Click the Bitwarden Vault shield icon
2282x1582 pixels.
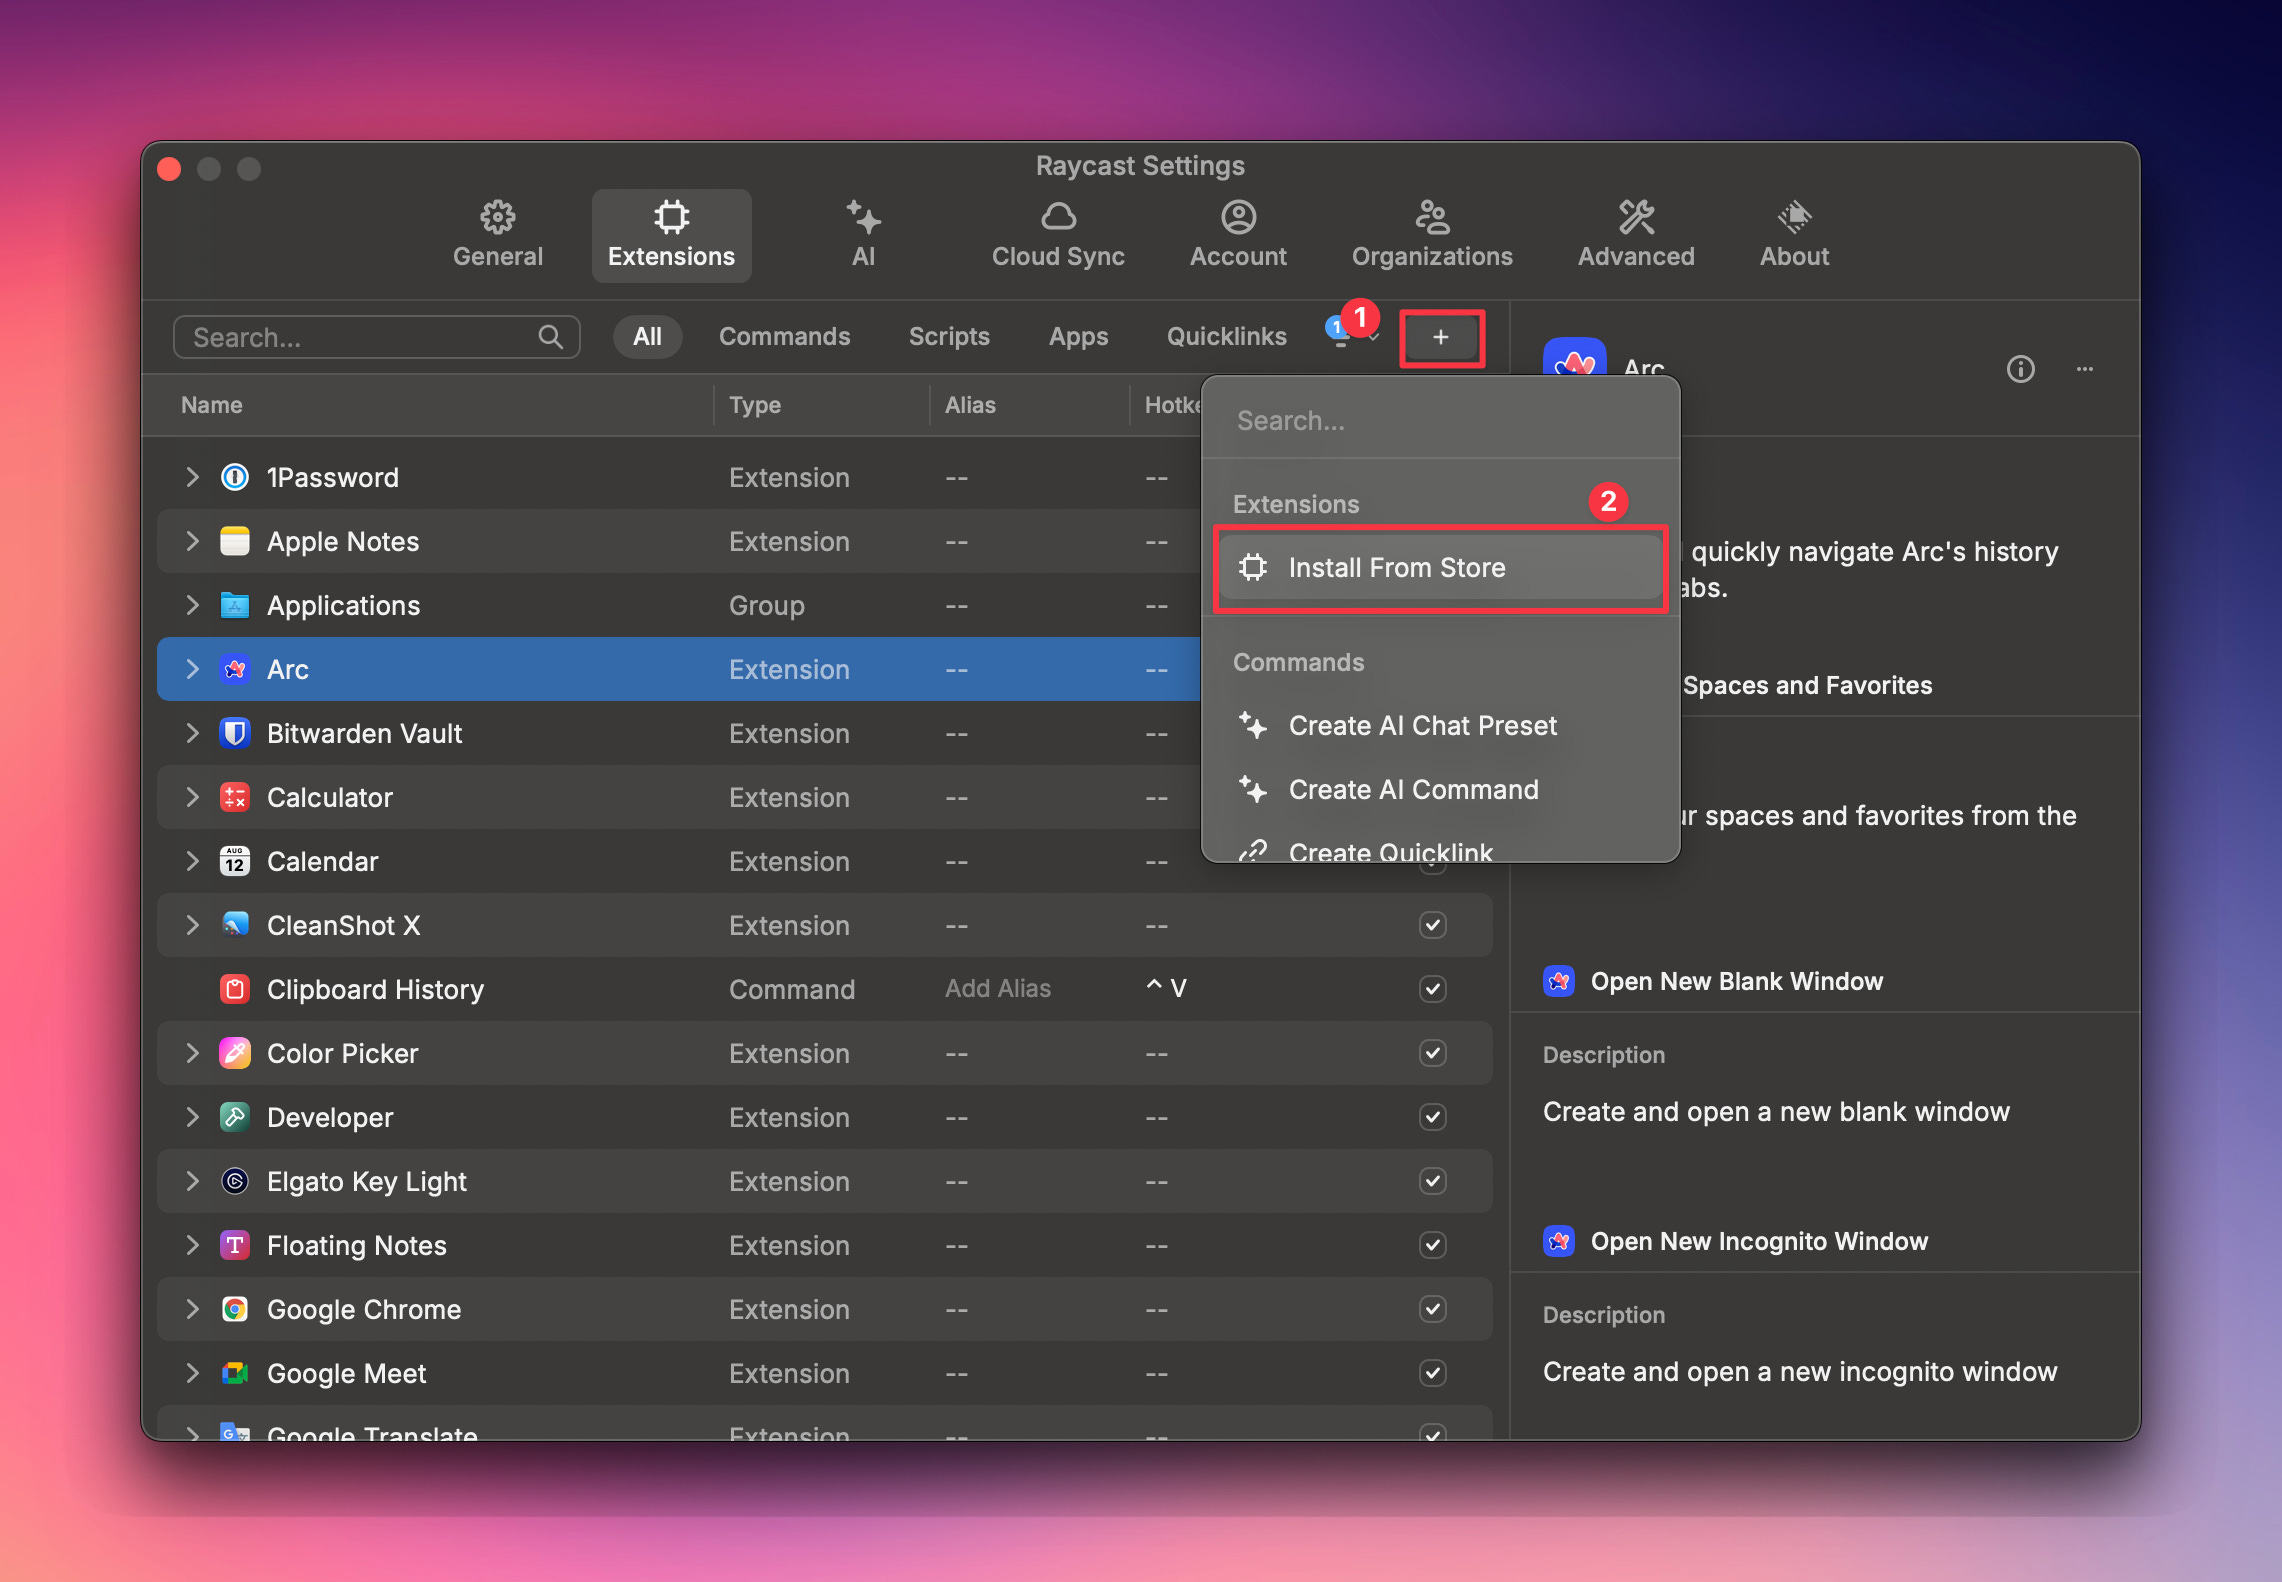(234, 733)
